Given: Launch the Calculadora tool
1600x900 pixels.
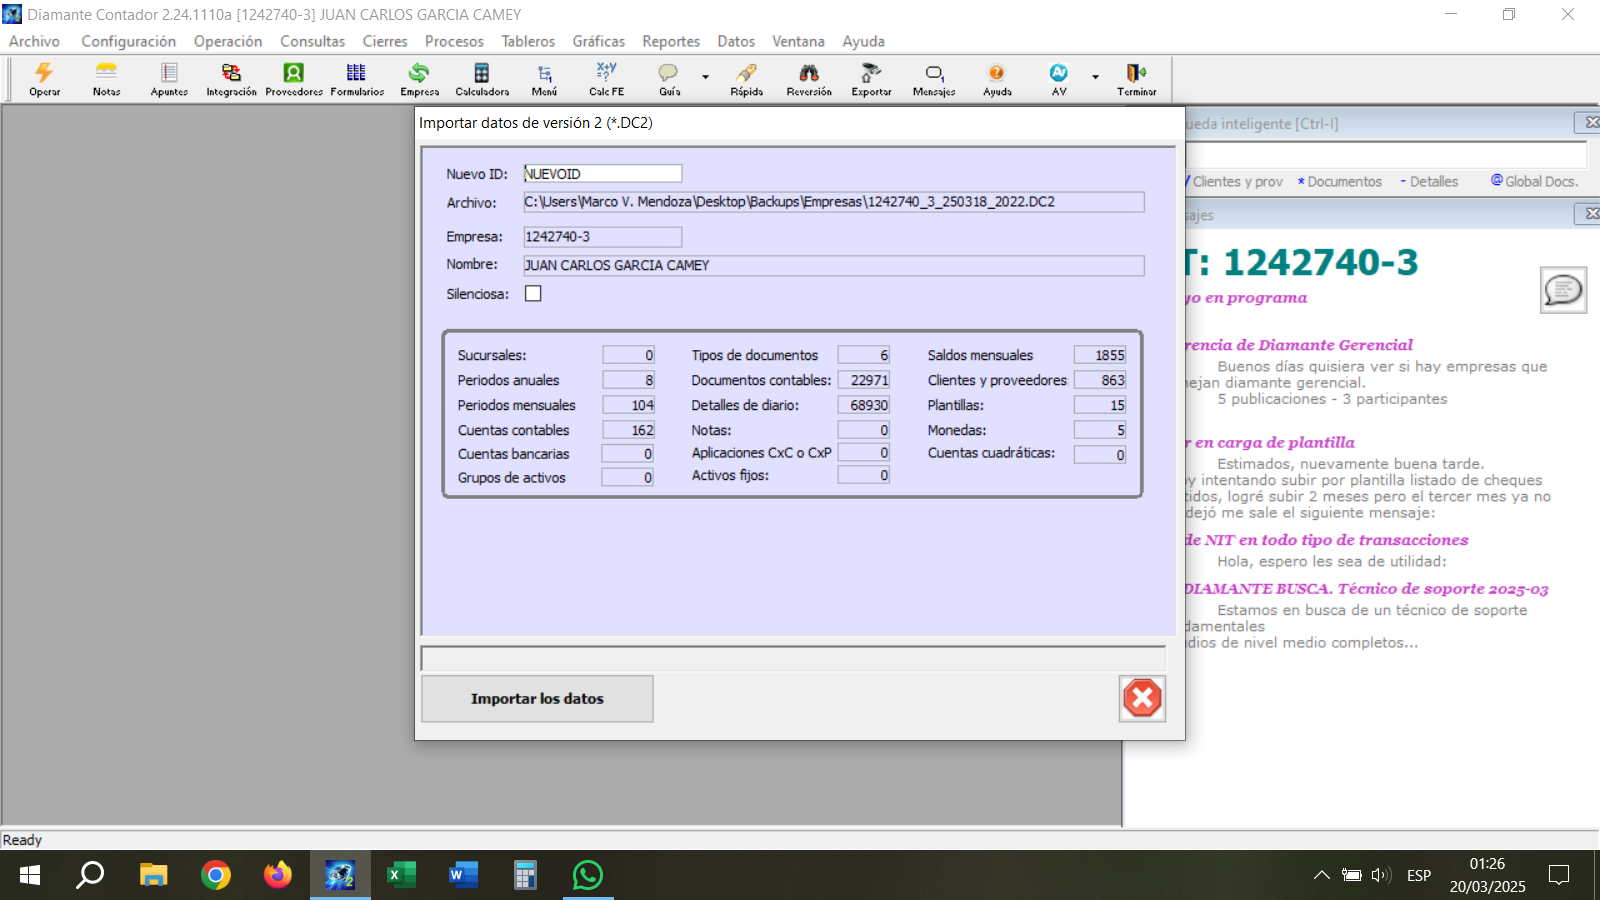Looking at the screenshot, I should tap(482, 78).
